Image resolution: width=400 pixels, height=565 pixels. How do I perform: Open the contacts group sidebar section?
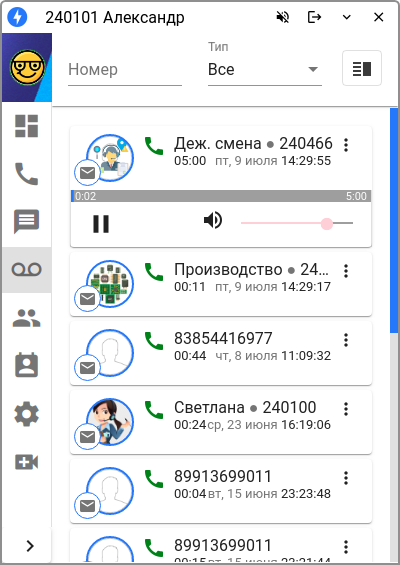(x=26, y=318)
